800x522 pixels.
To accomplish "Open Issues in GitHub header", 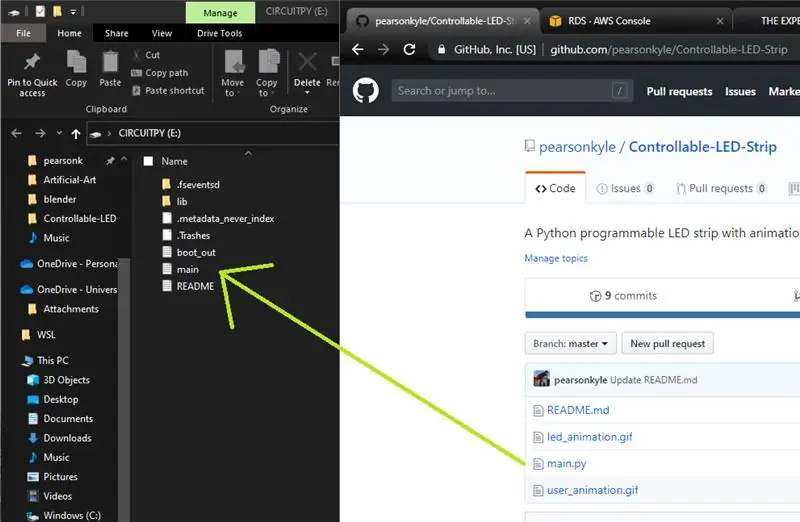I will [x=740, y=92].
